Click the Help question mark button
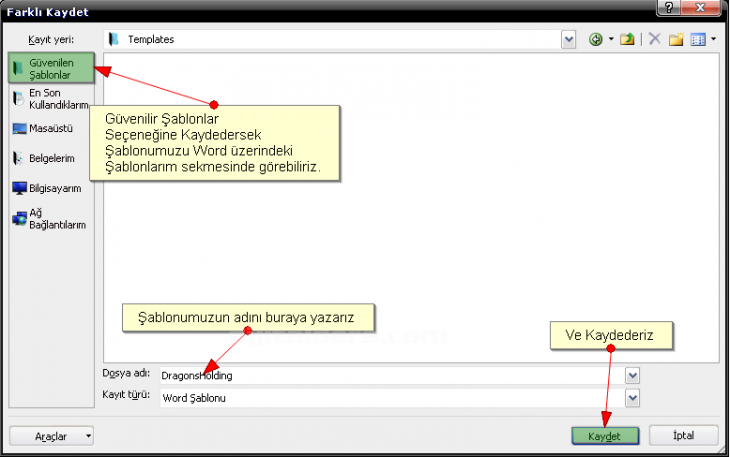This screenshot has height=457, width=730. coord(669,8)
